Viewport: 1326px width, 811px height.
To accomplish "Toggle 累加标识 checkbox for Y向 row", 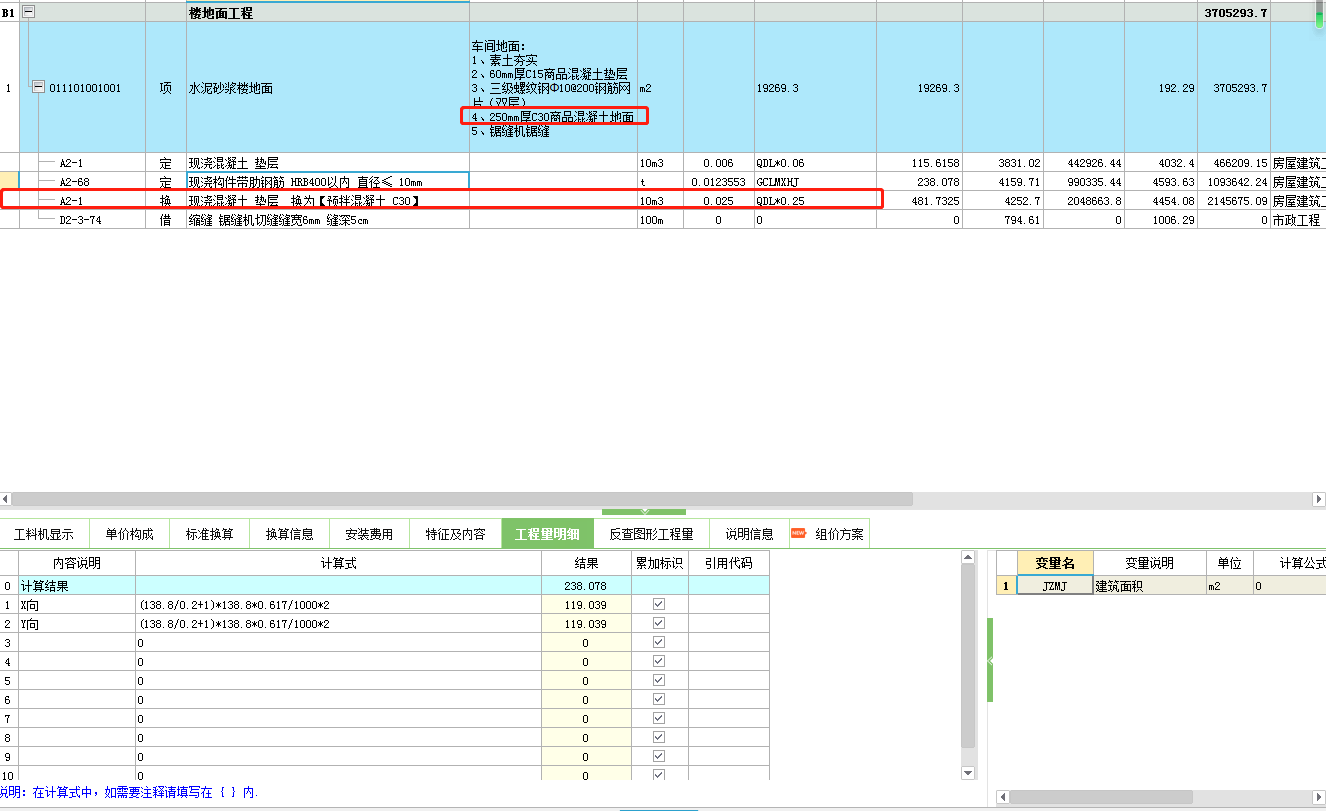I will (658, 623).
